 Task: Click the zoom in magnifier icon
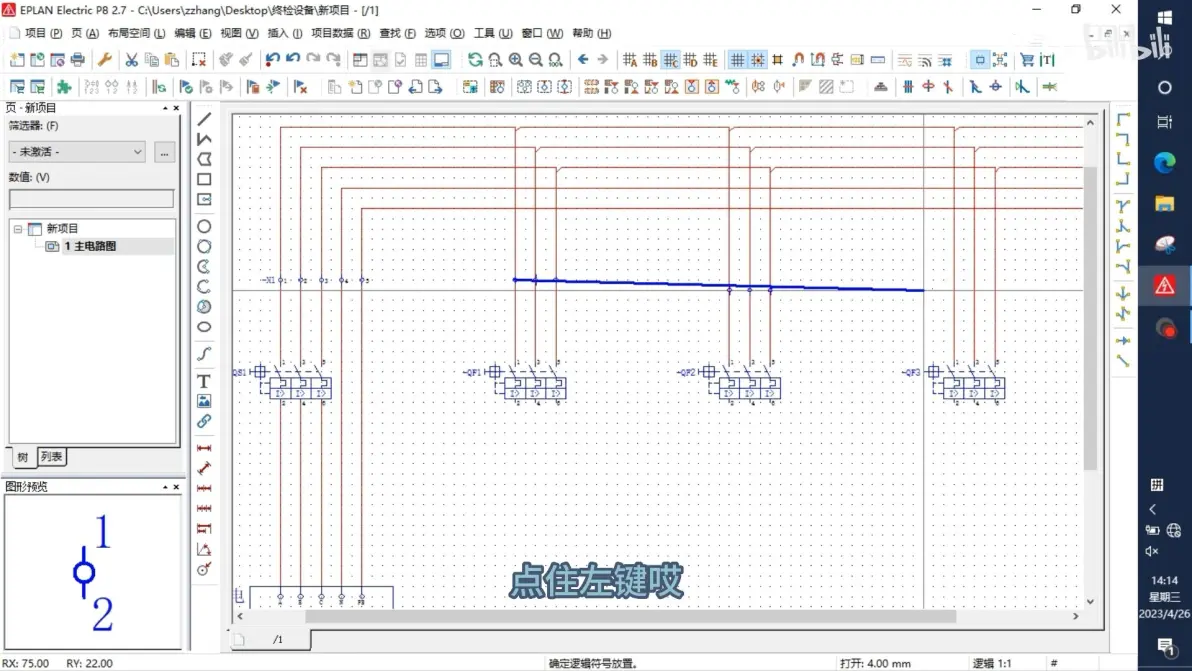(515, 59)
